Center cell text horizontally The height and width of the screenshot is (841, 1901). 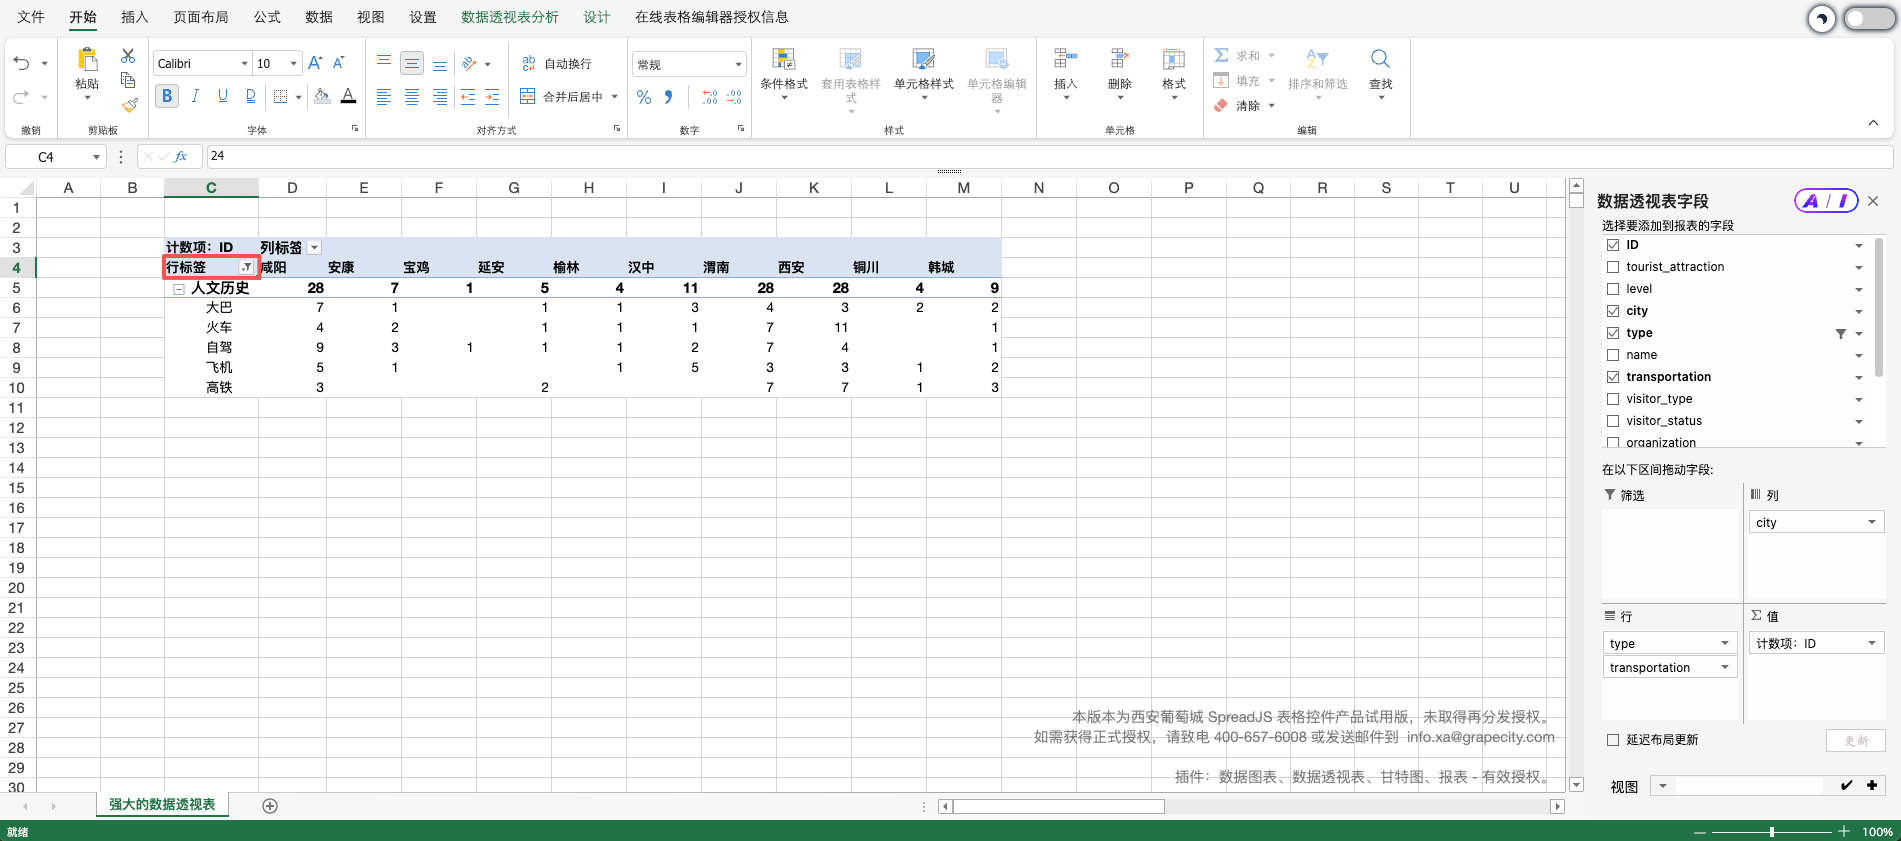[412, 97]
